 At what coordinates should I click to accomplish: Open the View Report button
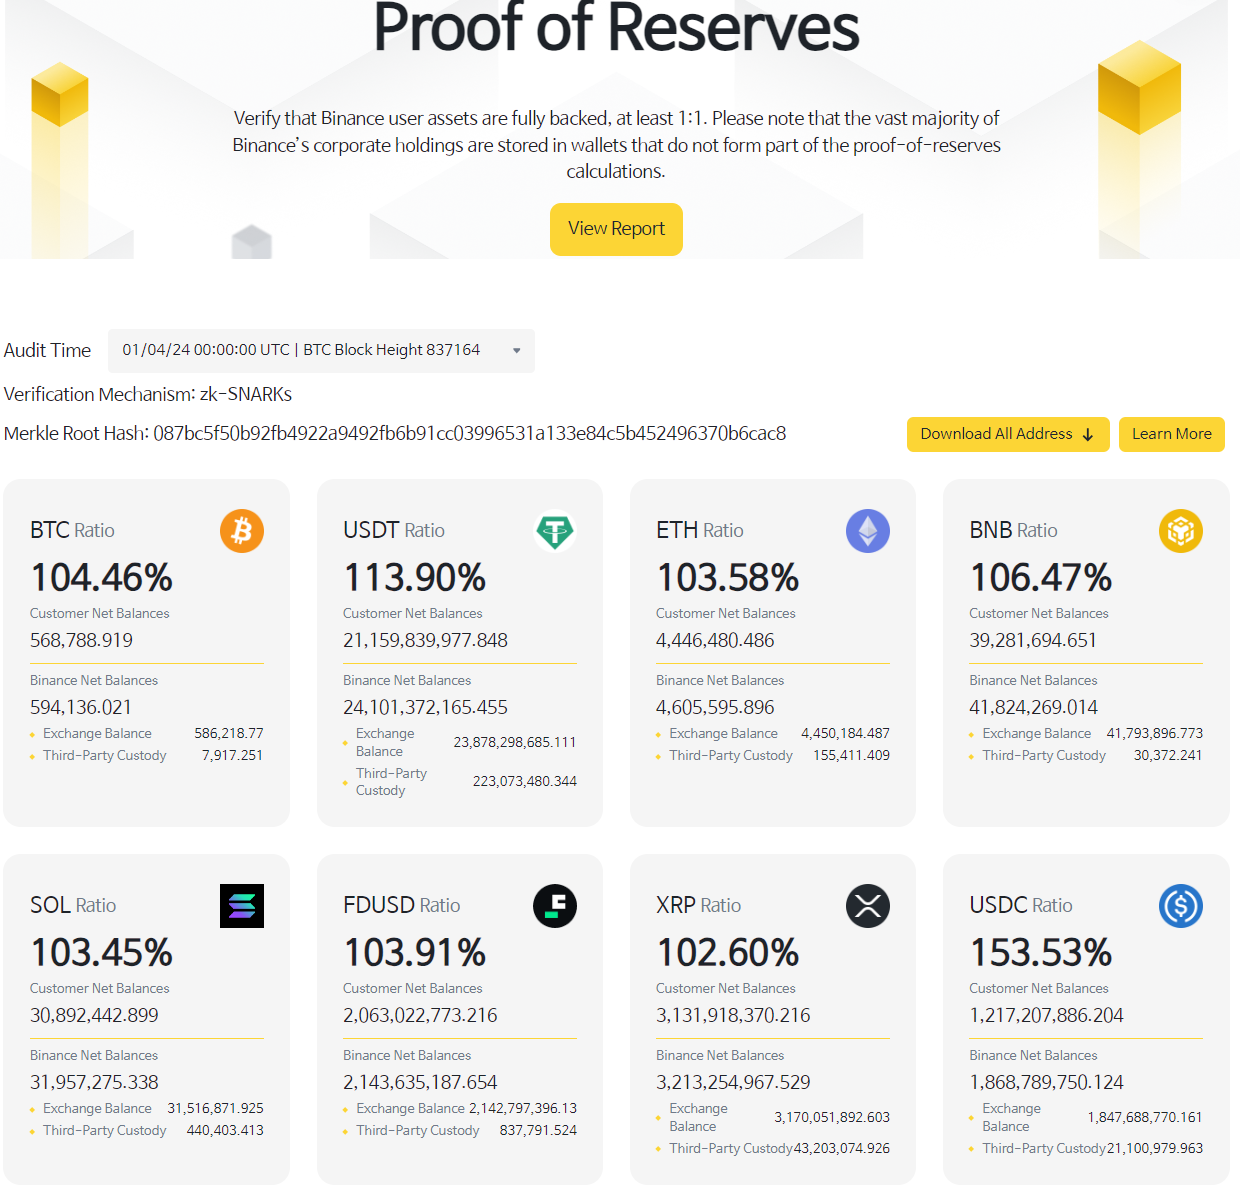pos(616,229)
